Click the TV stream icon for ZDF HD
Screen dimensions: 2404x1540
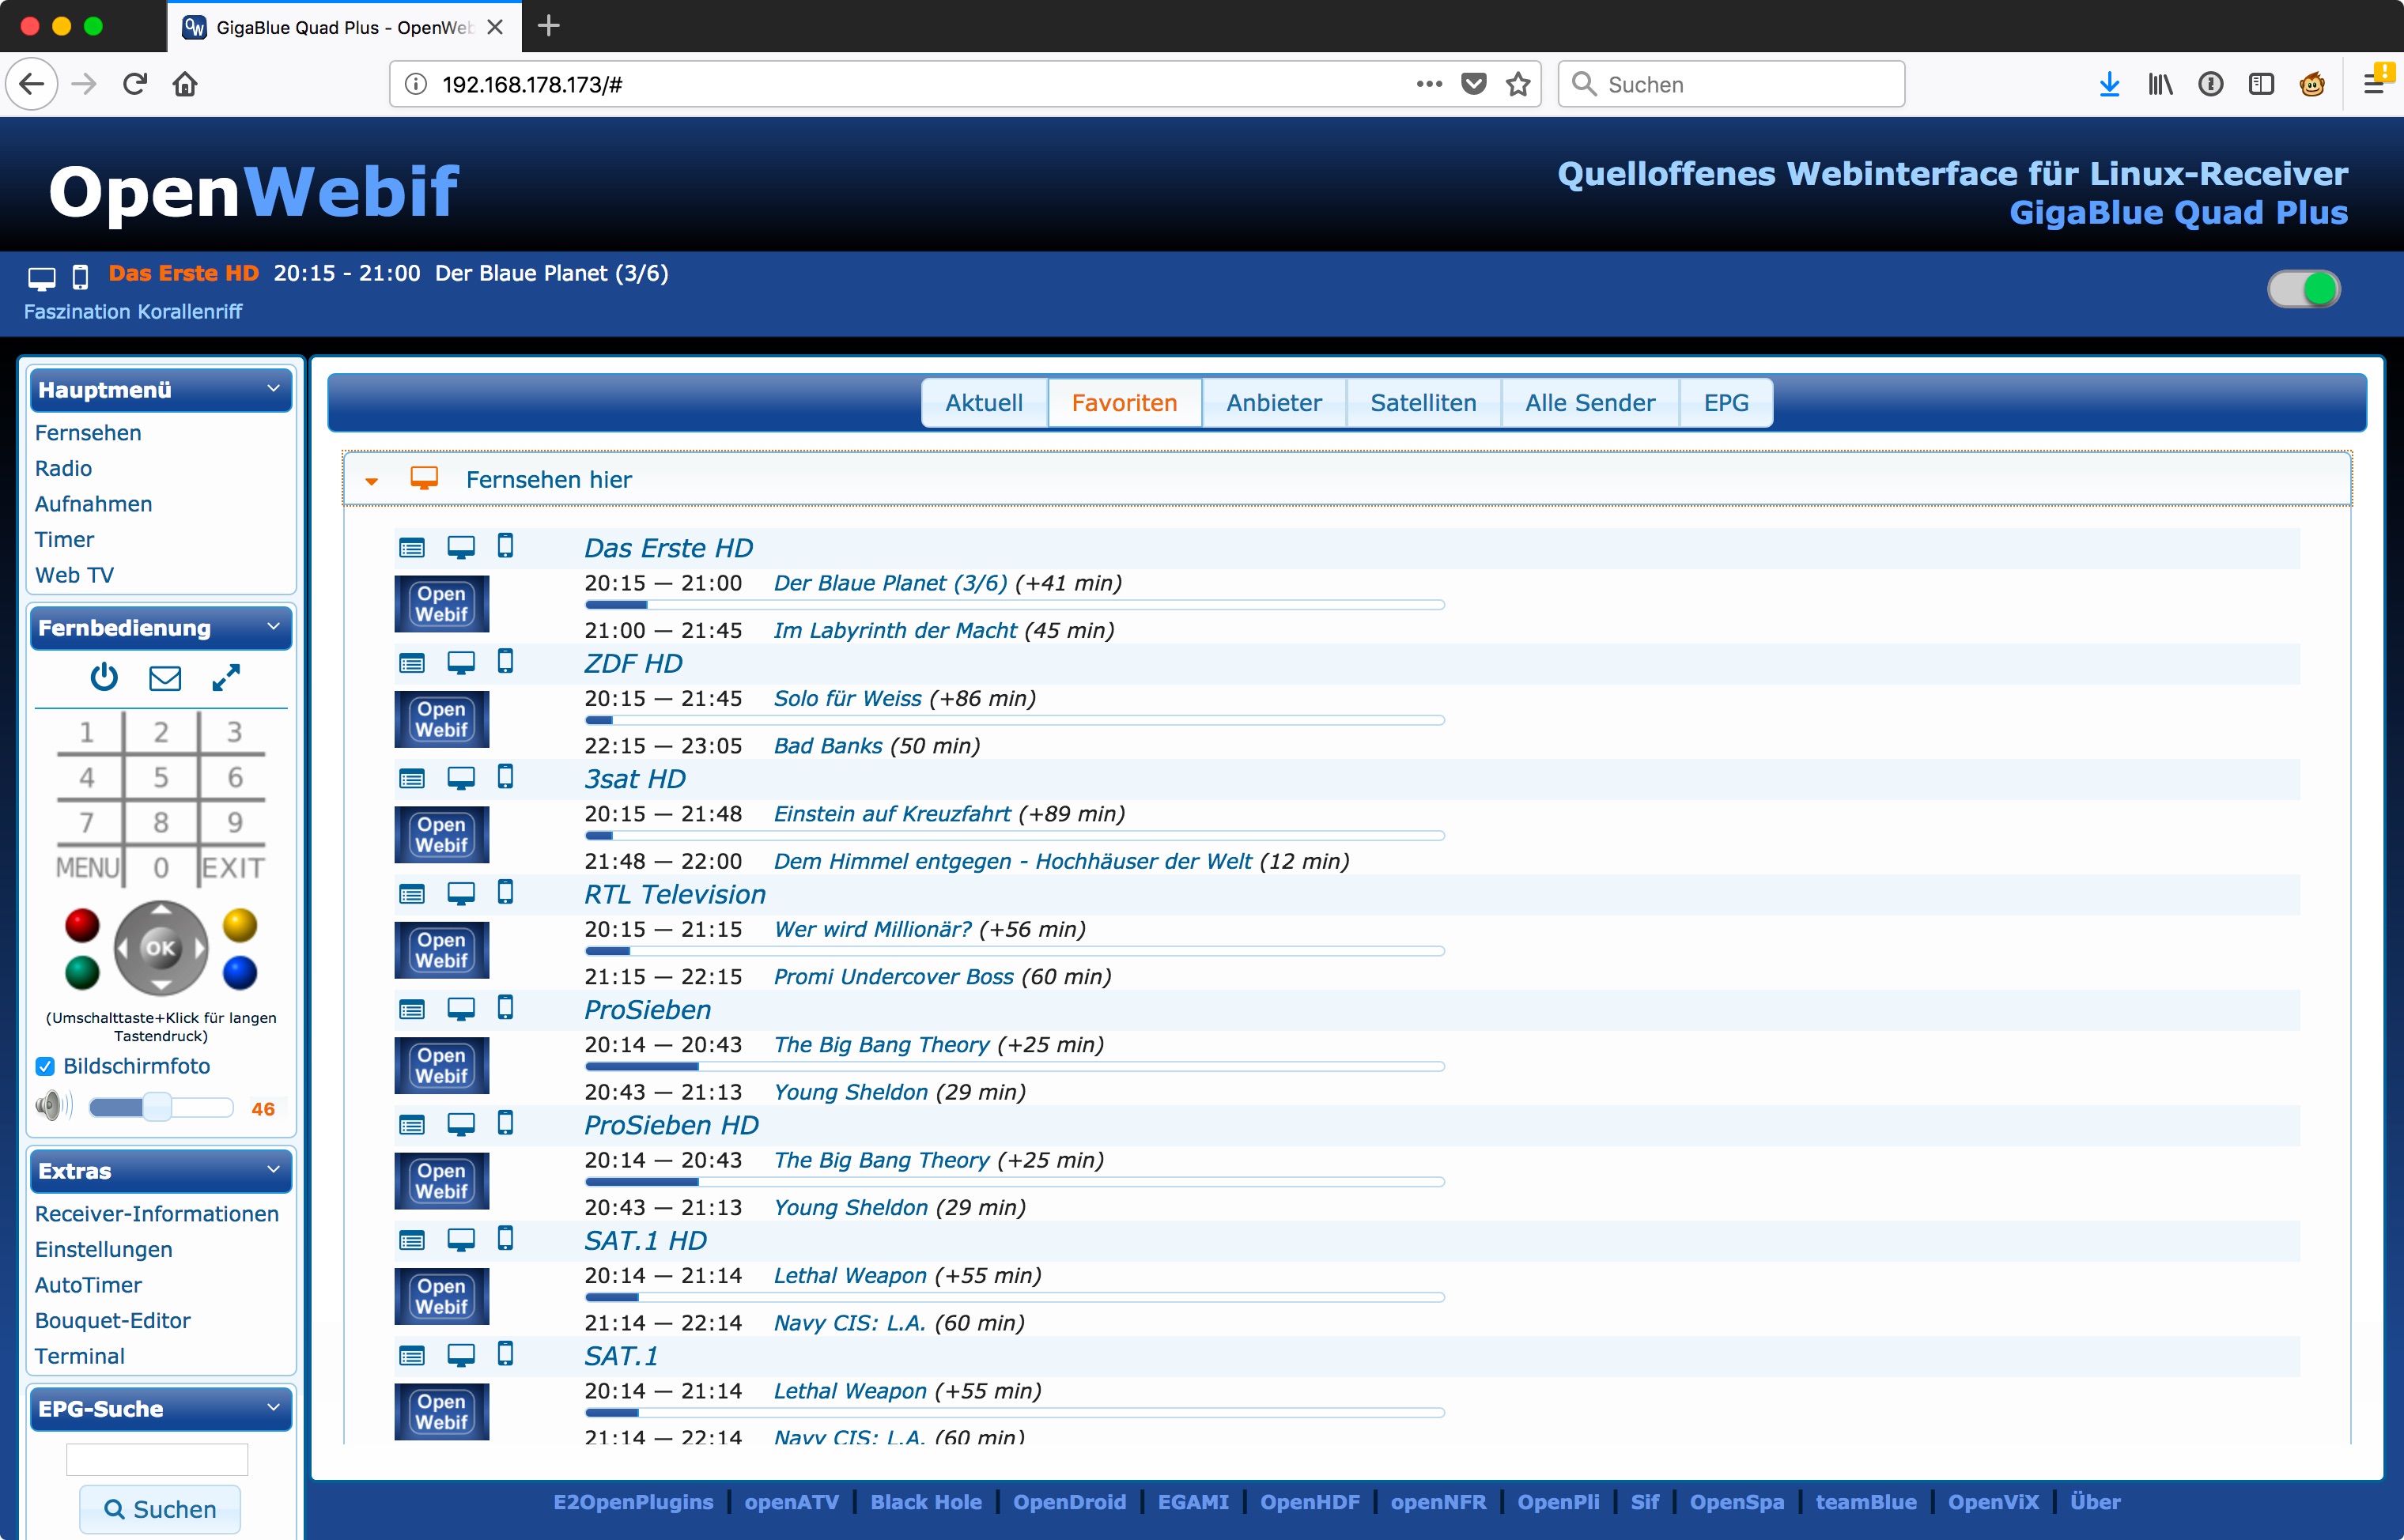tap(461, 662)
